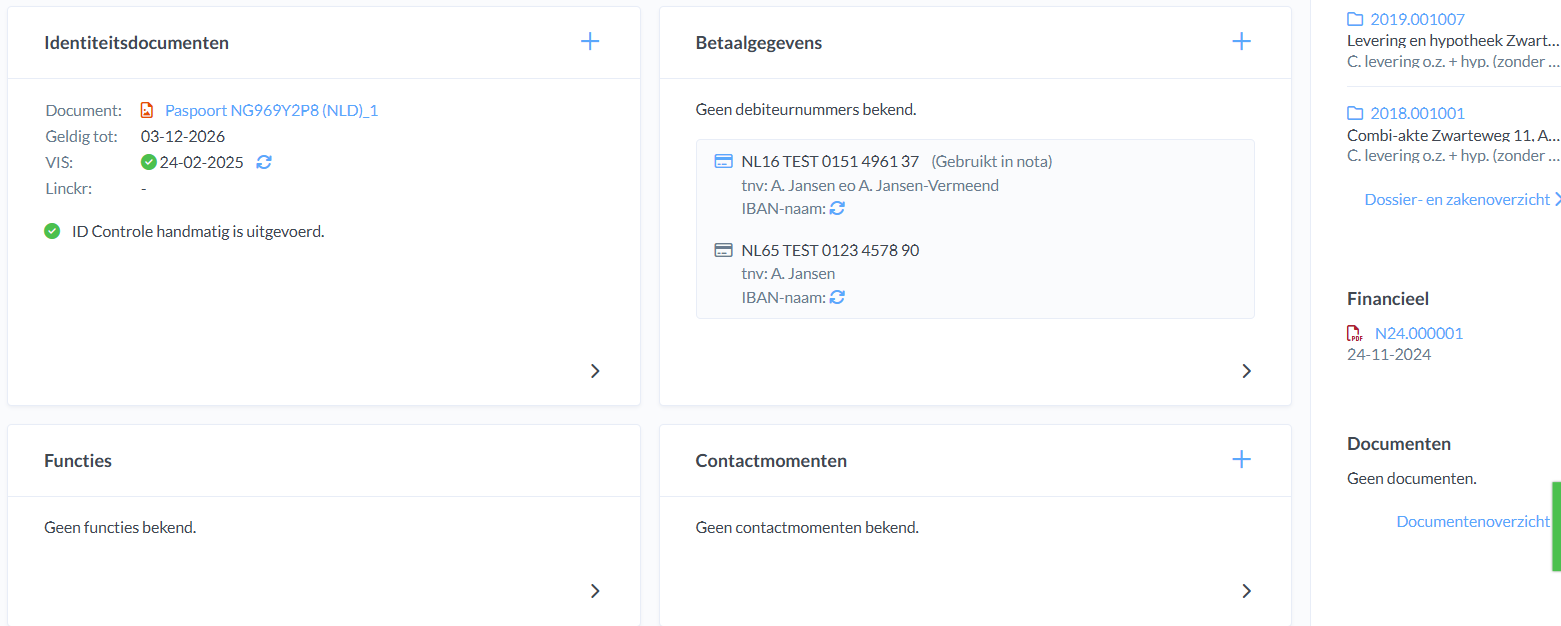Click folder icon of dossier 2018.001001
The height and width of the screenshot is (626, 1561).
1356,113
